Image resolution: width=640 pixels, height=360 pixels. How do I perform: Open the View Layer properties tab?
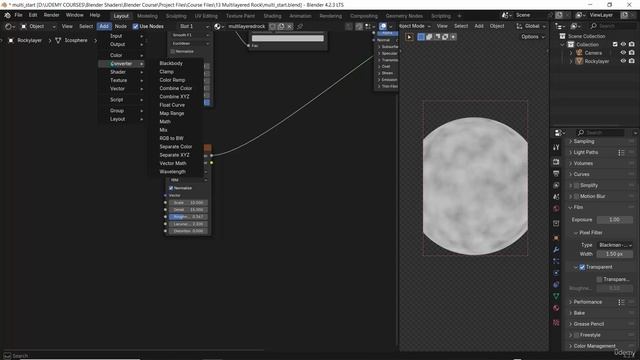click(x=556, y=185)
